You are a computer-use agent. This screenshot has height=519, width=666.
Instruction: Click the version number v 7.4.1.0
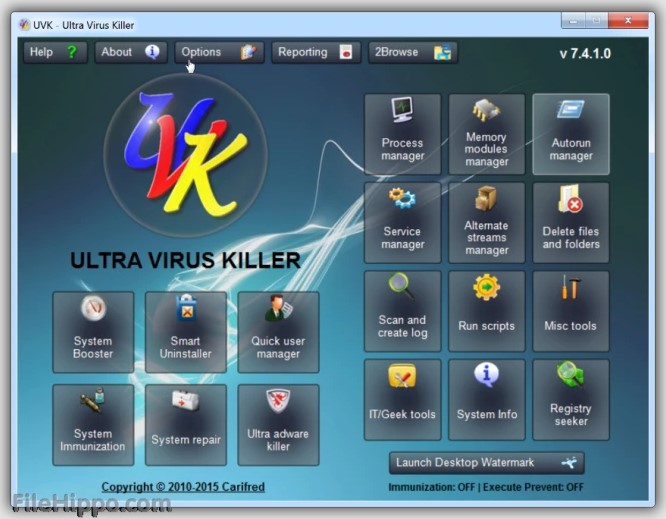[x=585, y=54]
